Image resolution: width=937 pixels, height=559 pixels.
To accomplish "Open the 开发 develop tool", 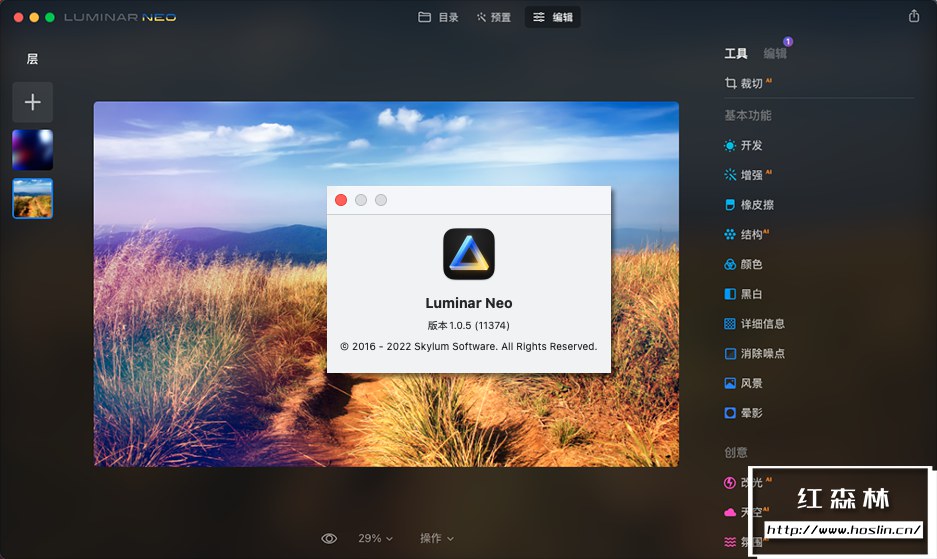I will coord(743,145).
